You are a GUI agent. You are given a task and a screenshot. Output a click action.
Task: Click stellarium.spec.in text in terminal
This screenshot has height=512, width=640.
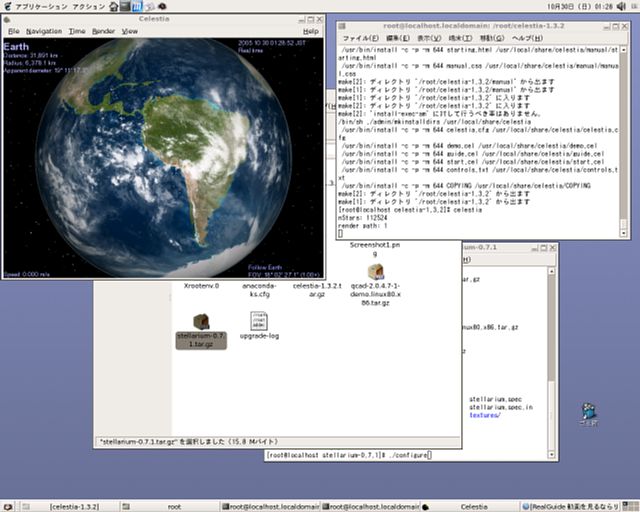(x=501, y=407)
